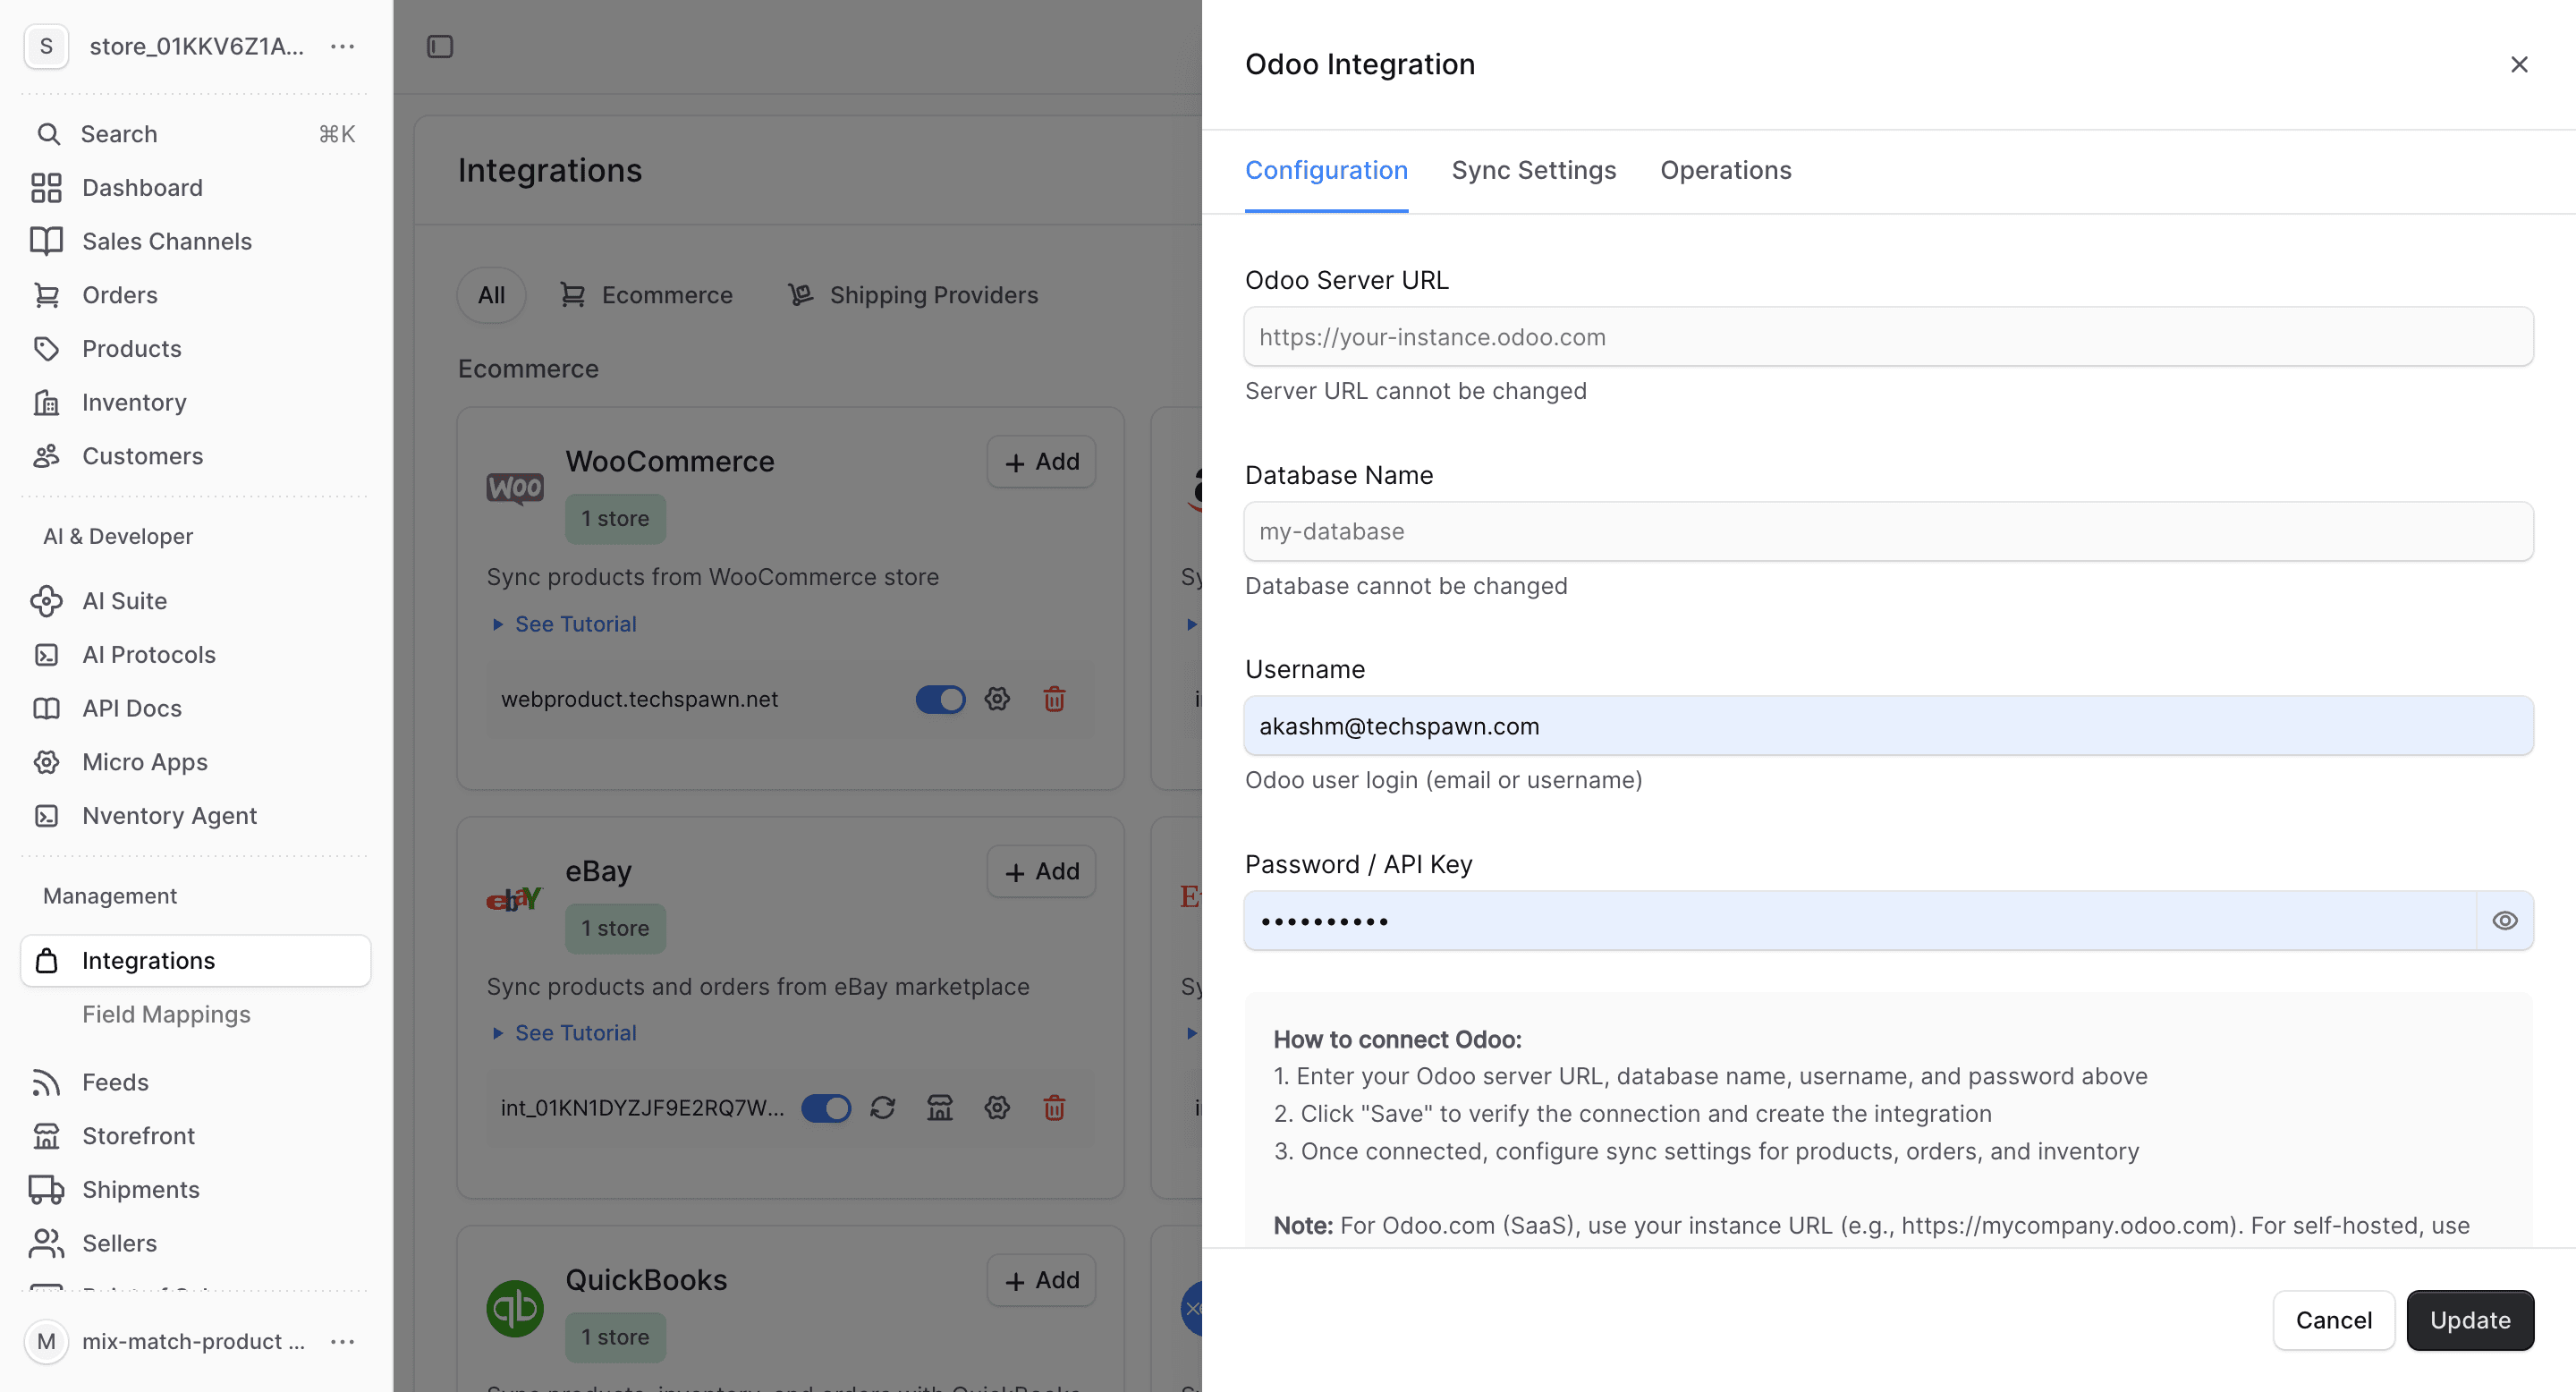Click the API Docs book icon
2576x1392 pixels.
point(46,708)
